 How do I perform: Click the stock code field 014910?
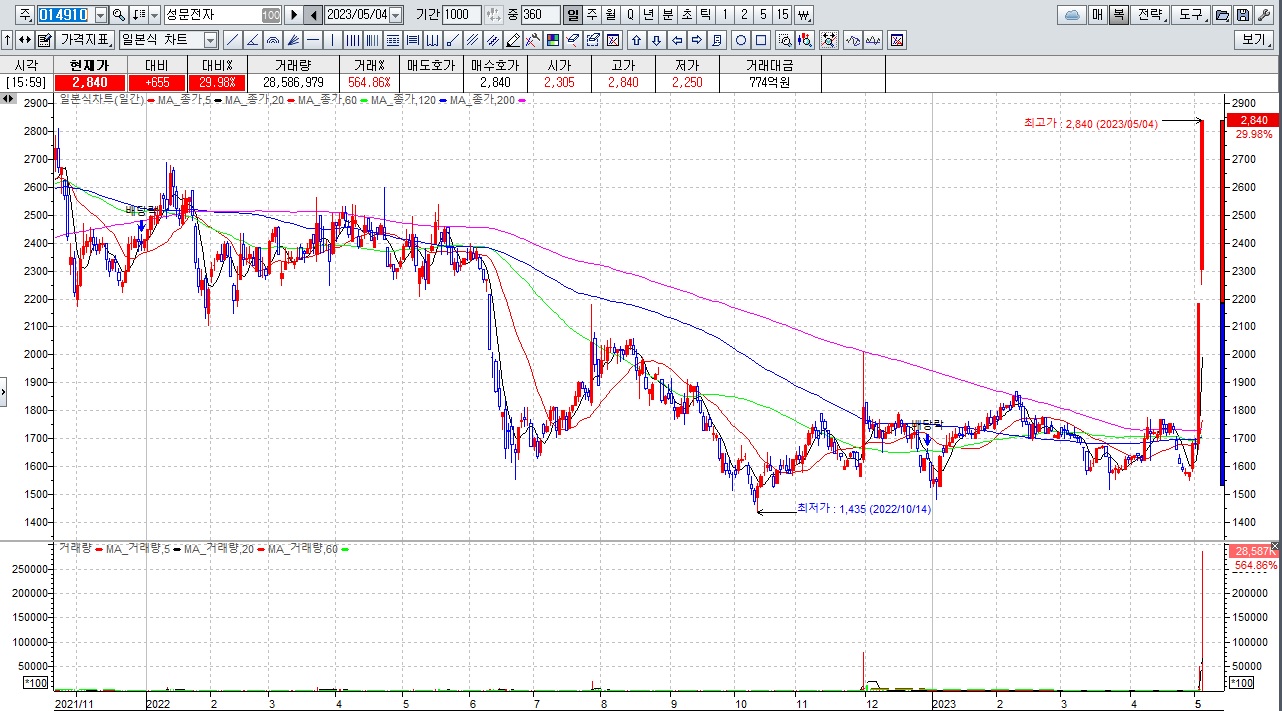tap(64, 15)
